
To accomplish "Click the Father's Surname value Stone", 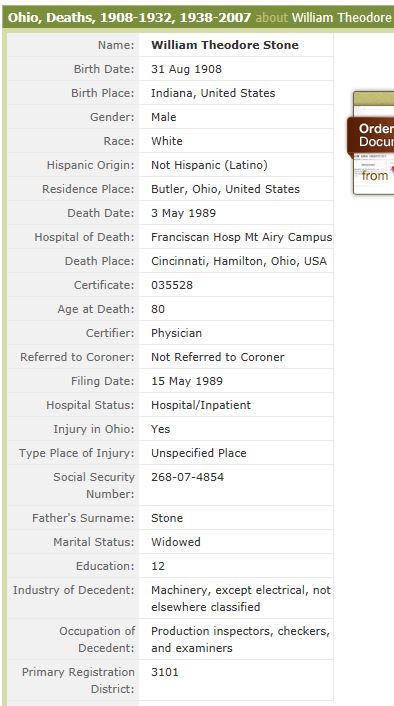I will coord(167,518).
